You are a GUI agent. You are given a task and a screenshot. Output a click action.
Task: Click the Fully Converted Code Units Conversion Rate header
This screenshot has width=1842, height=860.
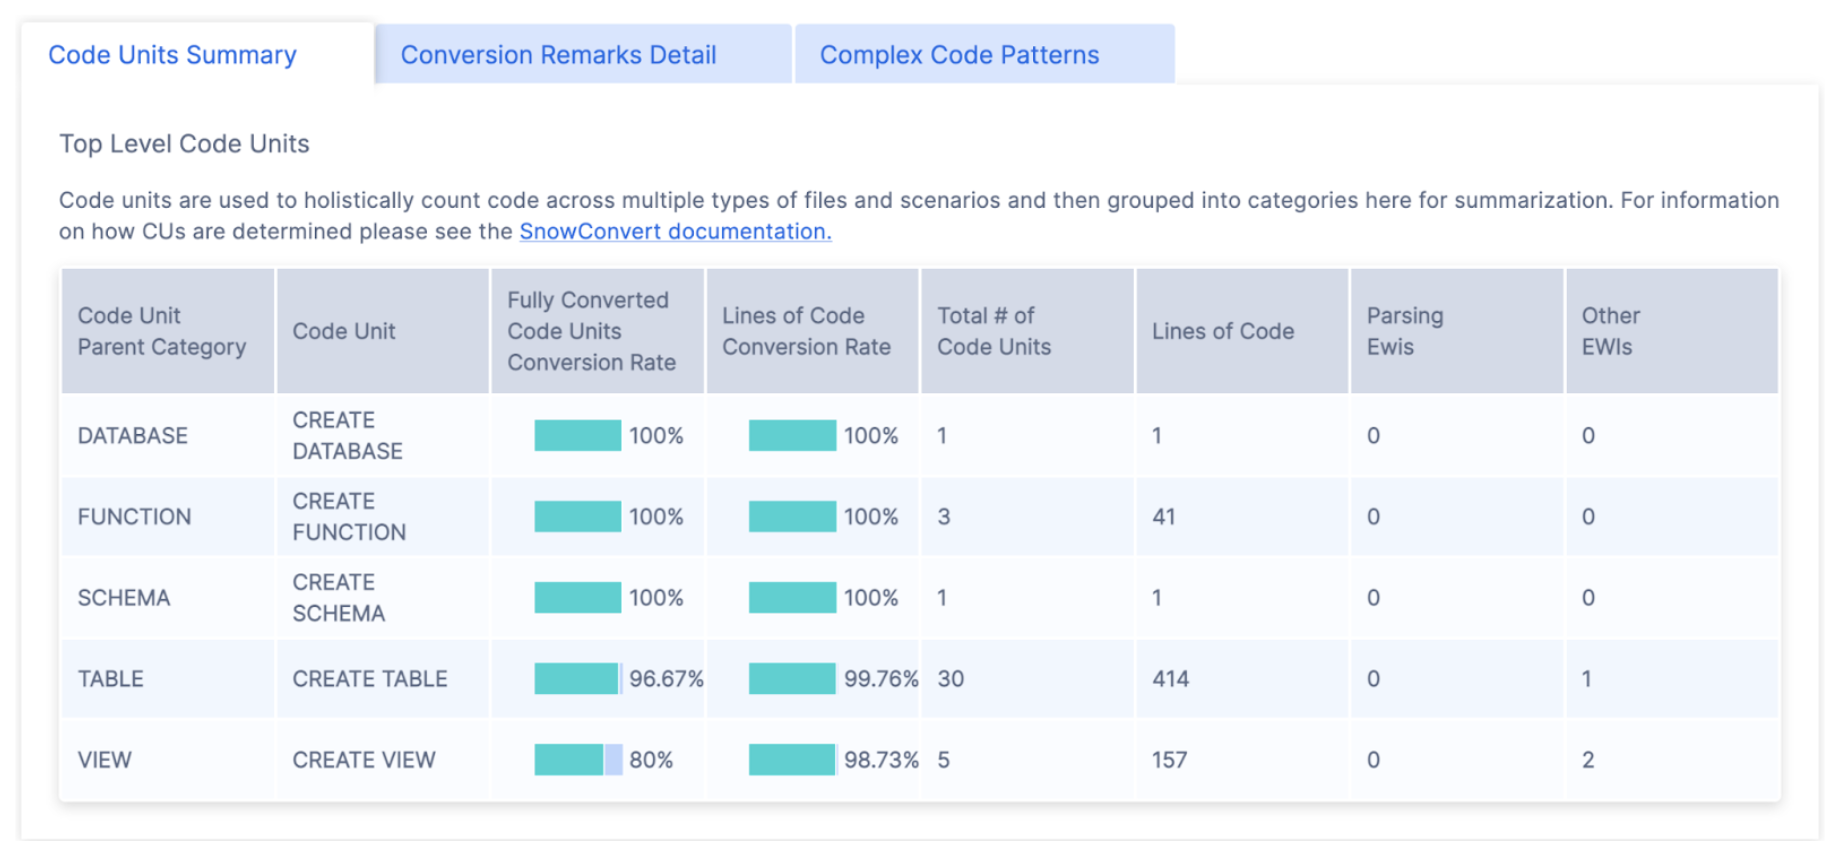pos(588,331)
